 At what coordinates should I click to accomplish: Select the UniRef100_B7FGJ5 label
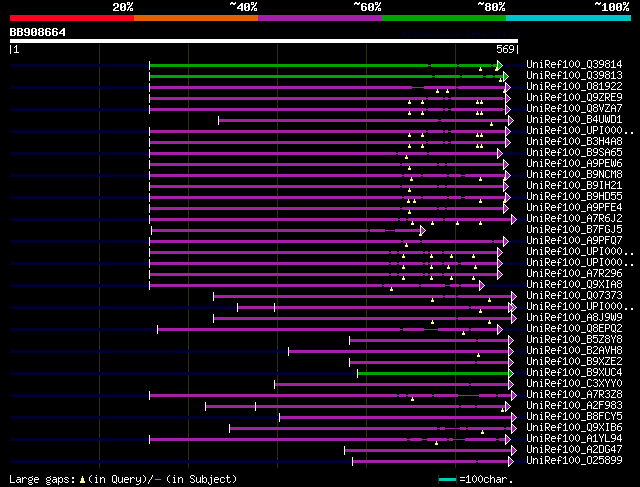574,229
